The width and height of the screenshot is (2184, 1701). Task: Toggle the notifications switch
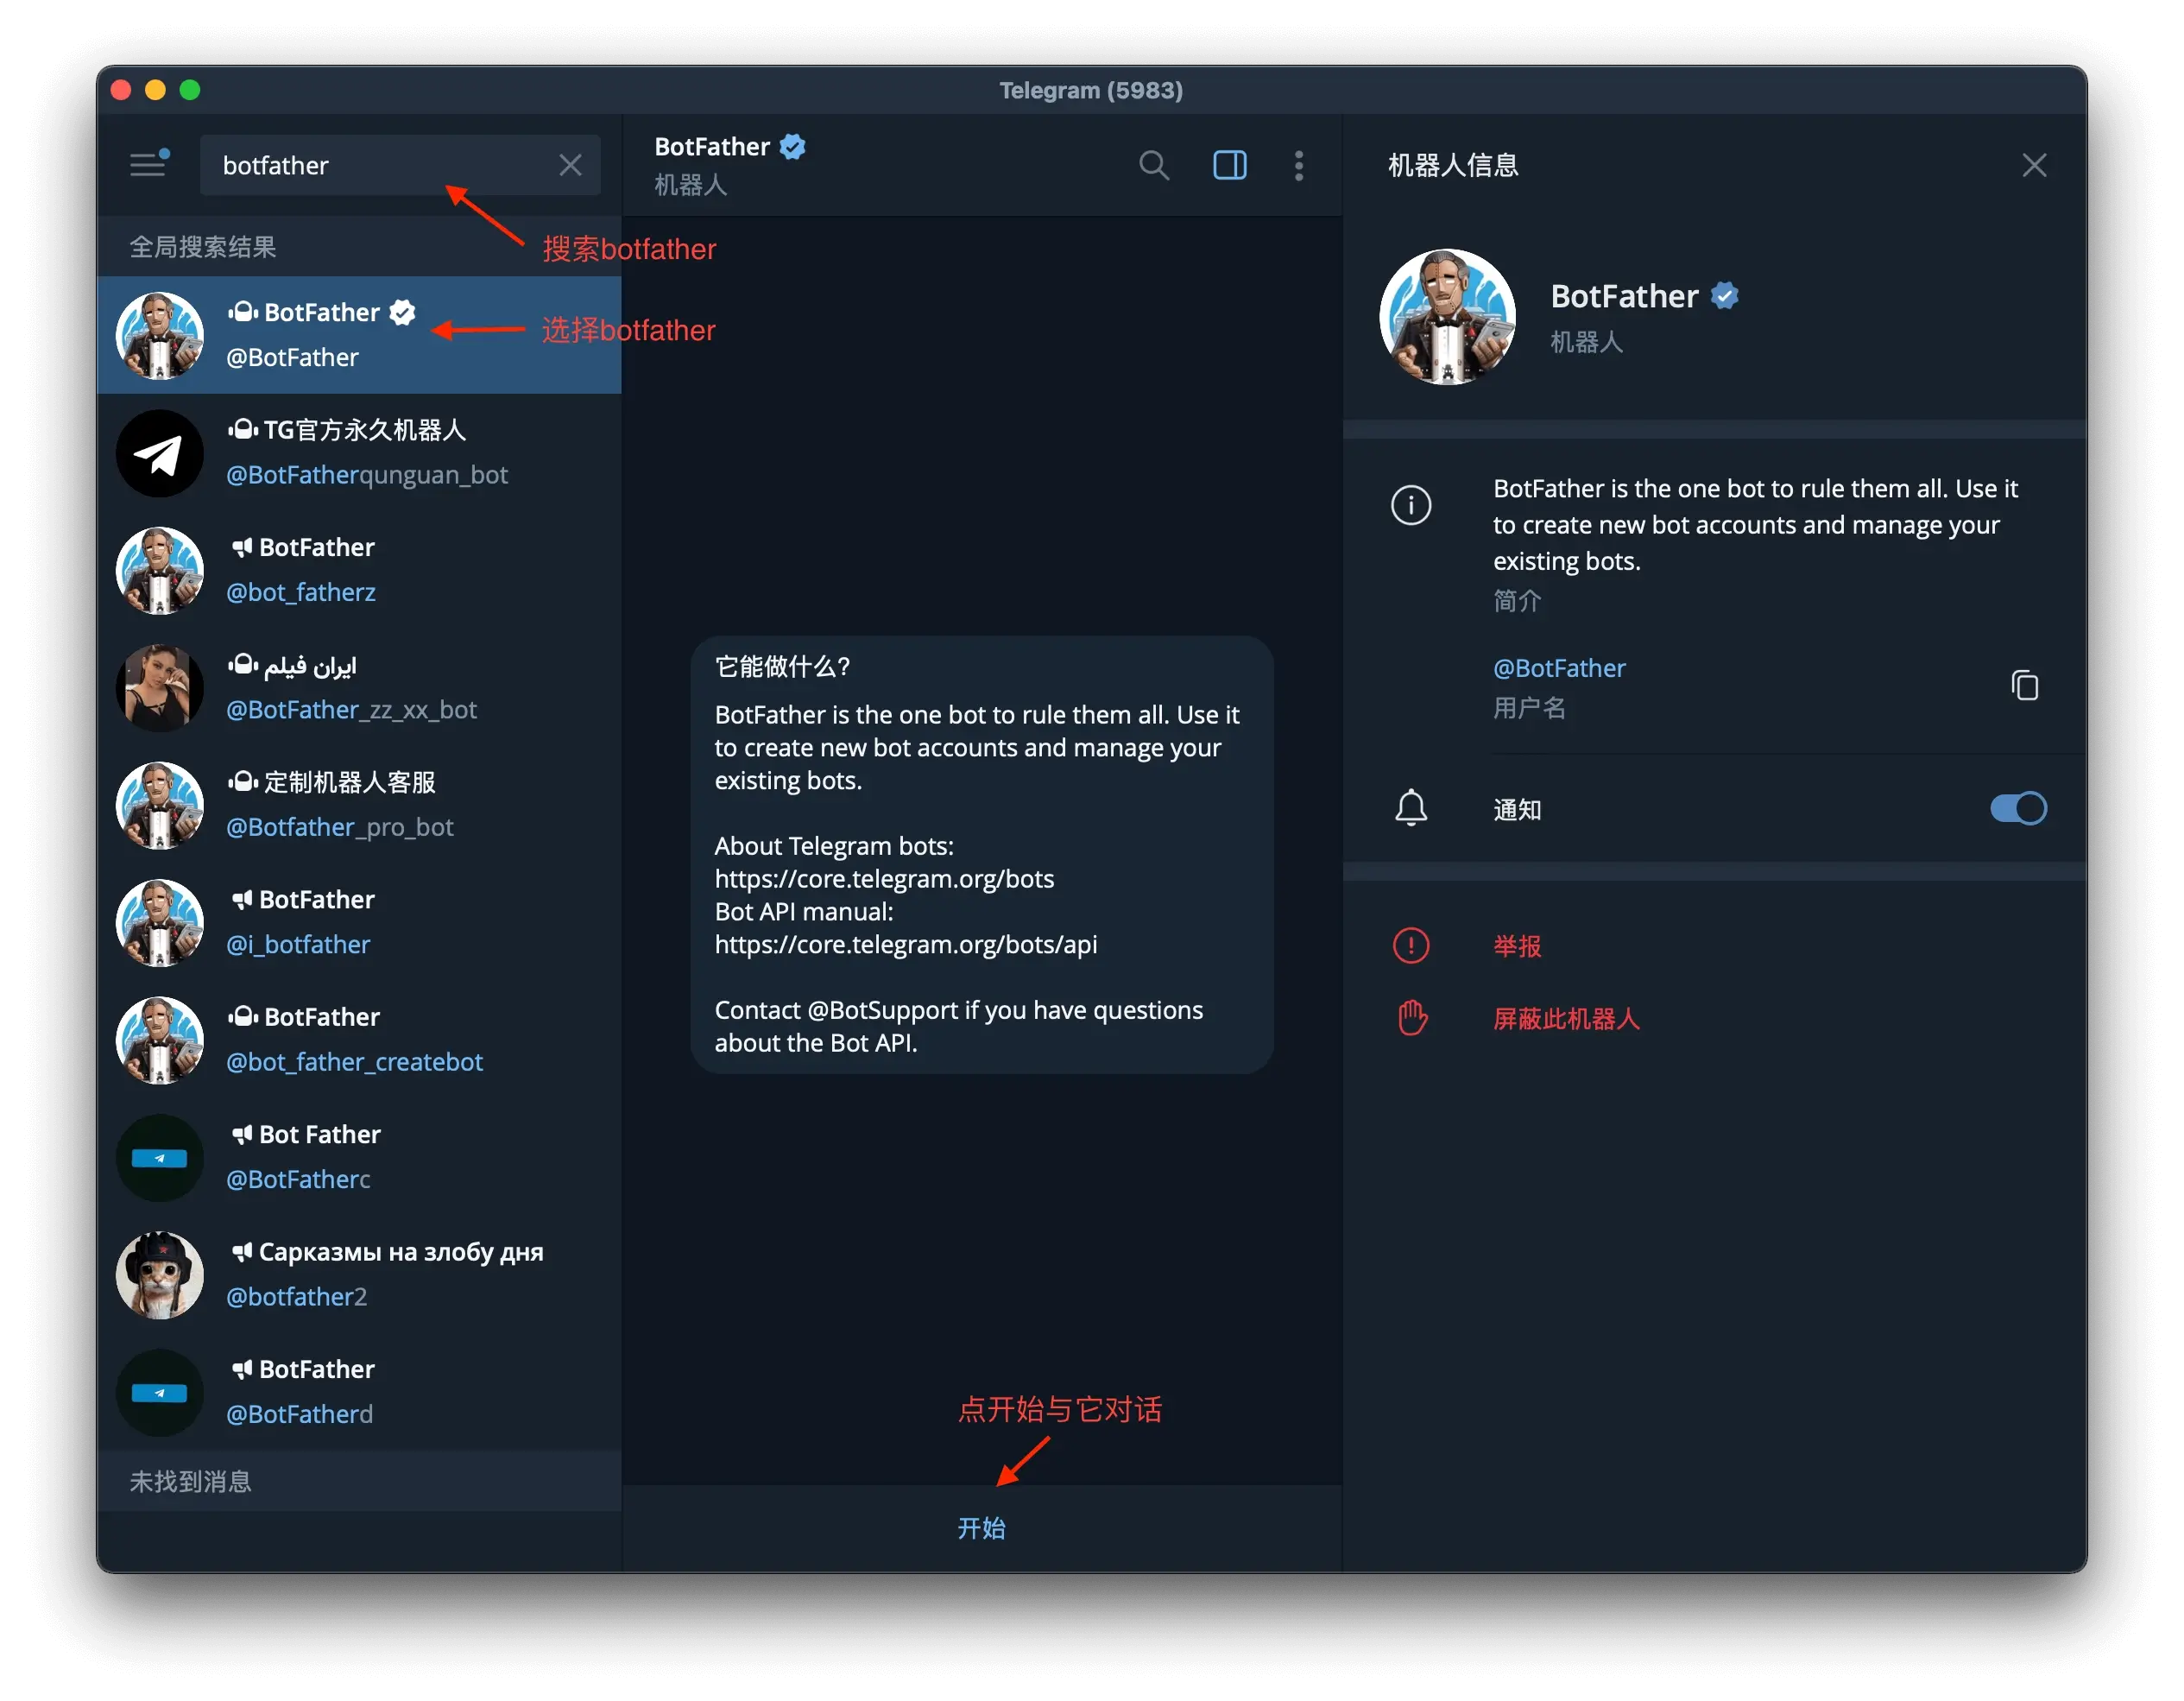coord(2017,808)
